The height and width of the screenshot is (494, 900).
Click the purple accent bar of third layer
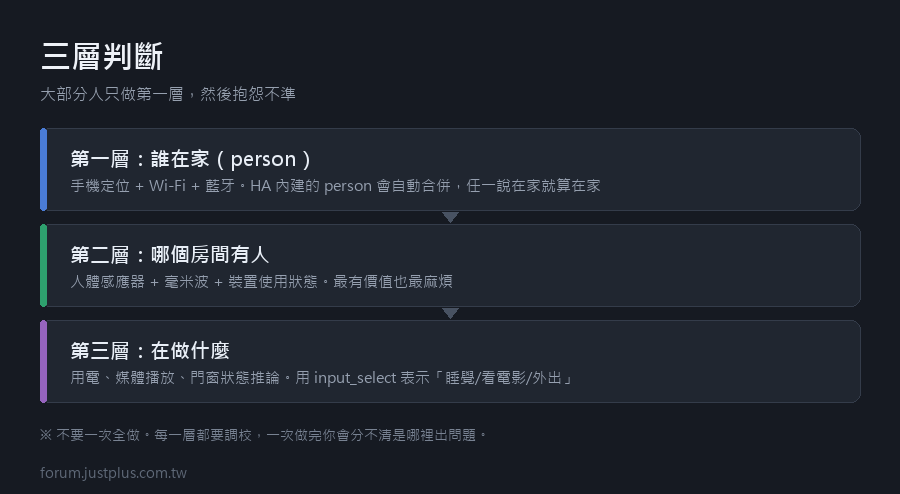43,361
